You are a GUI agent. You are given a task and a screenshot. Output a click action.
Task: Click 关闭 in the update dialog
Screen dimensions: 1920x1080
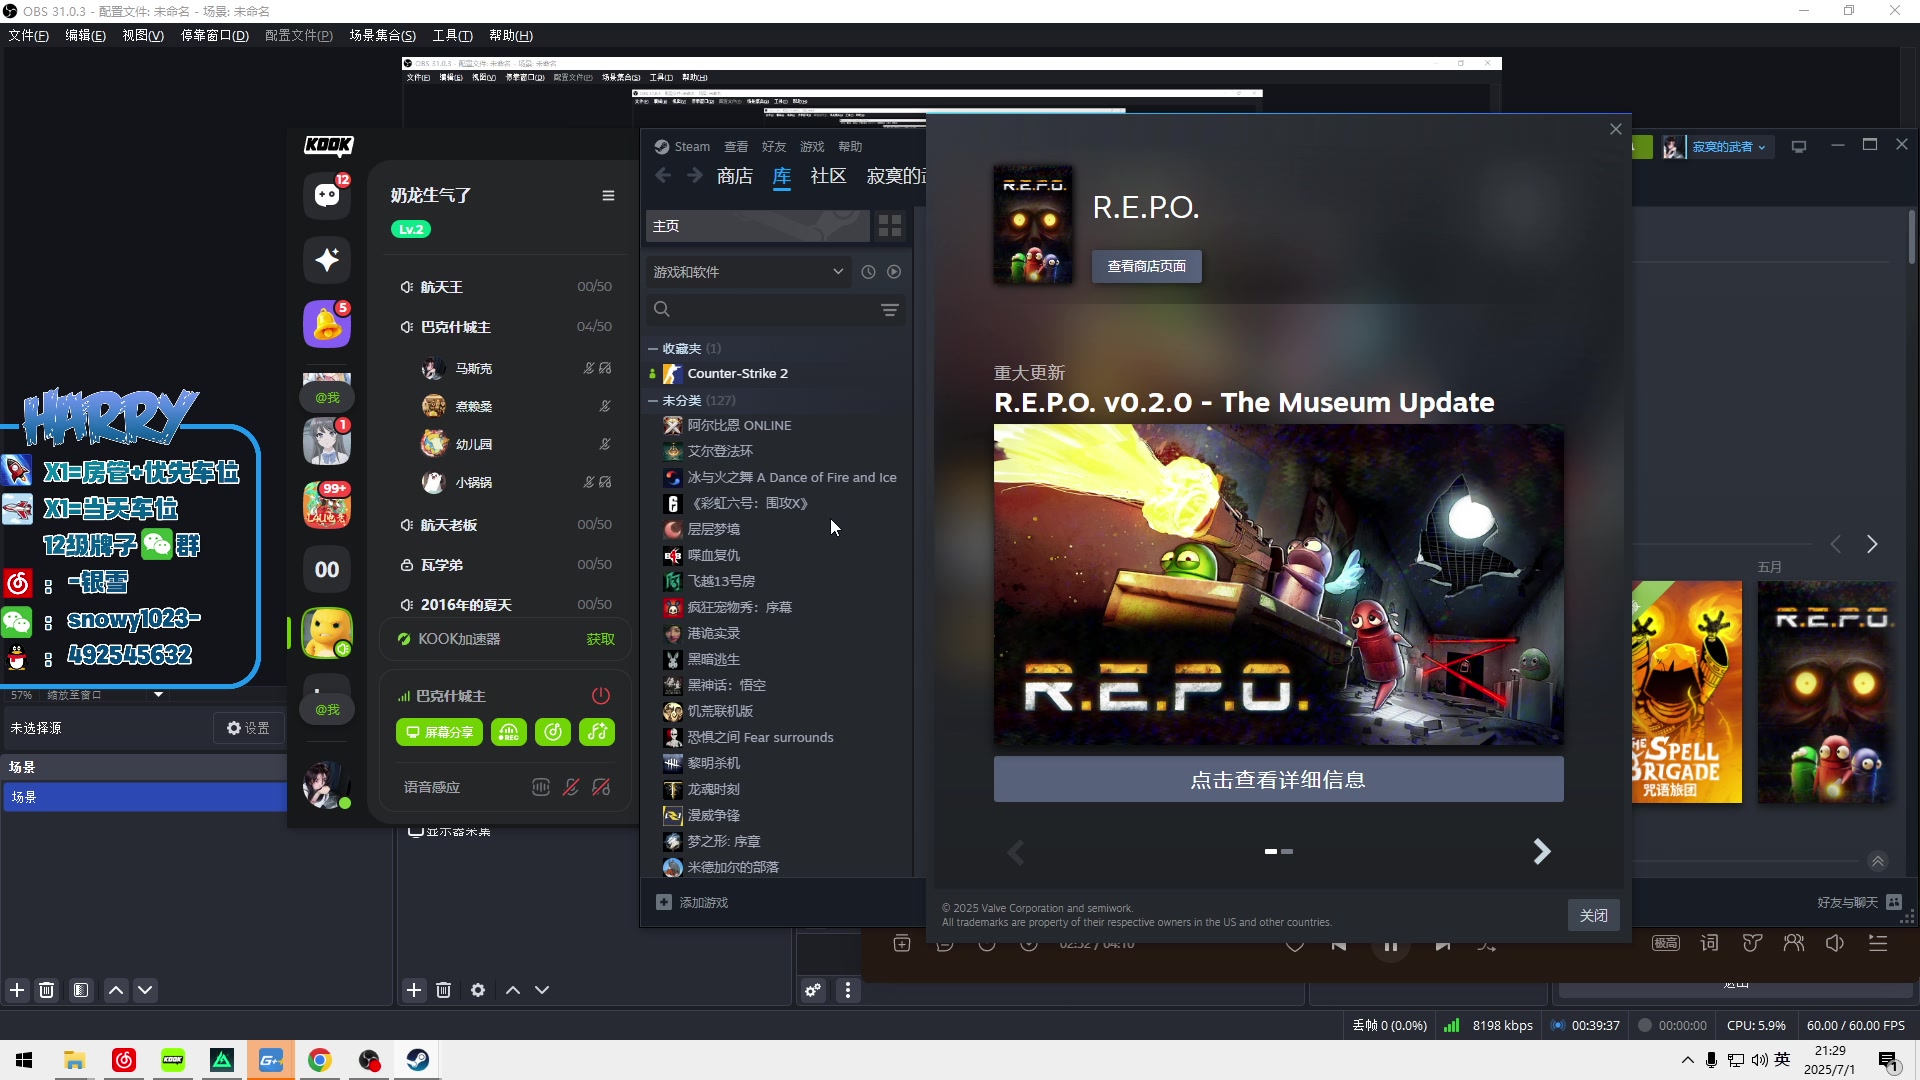(1593, 916)
